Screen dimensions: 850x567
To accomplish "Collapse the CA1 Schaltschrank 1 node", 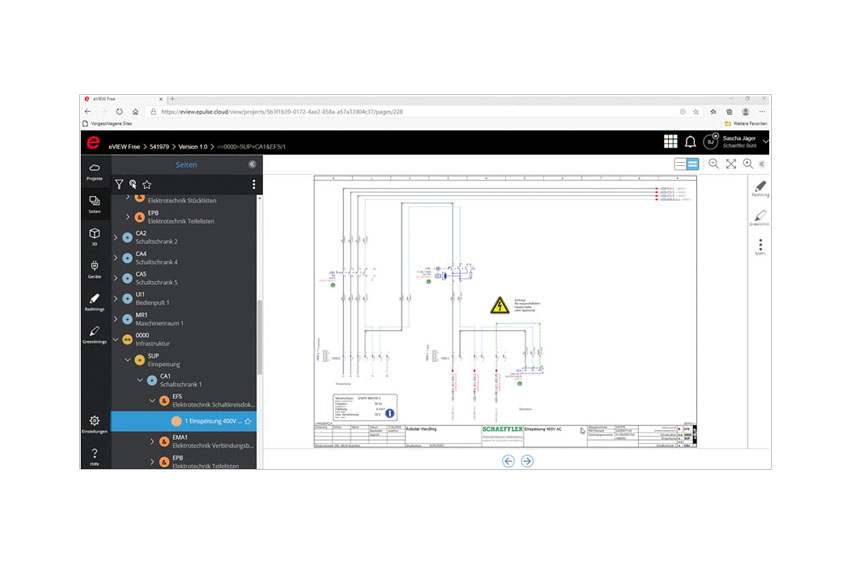I will pos(140,380).
